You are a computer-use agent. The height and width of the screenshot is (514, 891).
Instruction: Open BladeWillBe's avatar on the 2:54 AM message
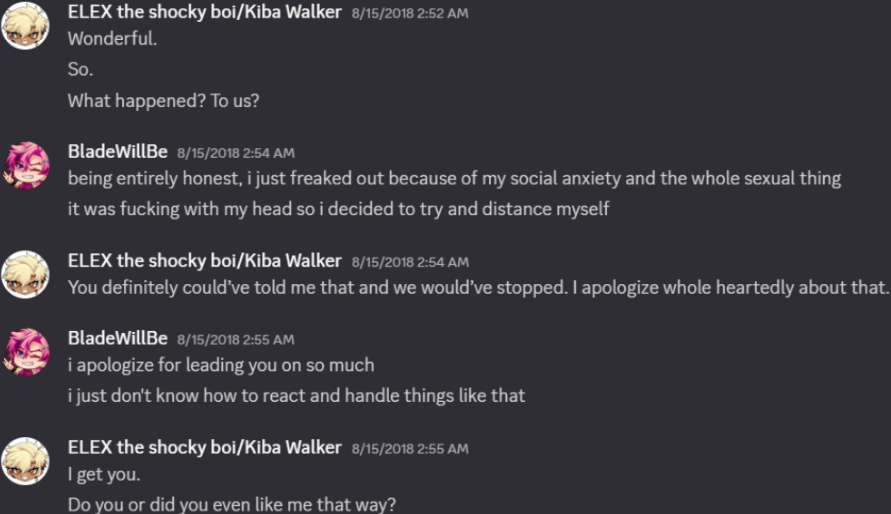[27, 165]
